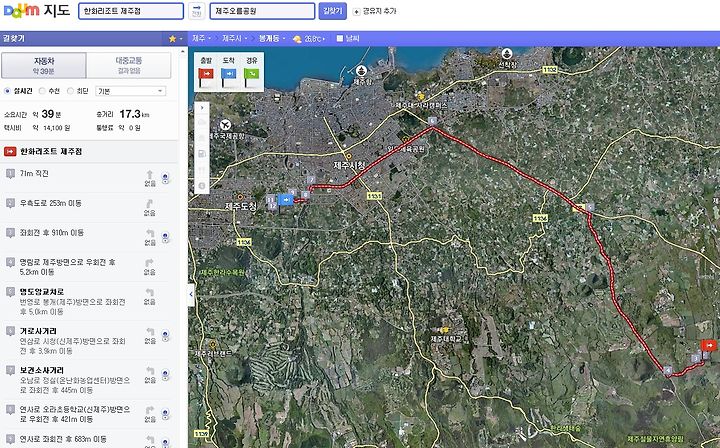Open the 26.8°C weather dropdown
The image size is (720, 448).
click(309, 39)
